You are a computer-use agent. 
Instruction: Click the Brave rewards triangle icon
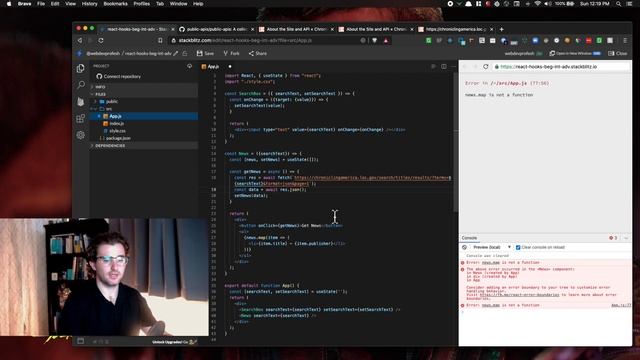[386, 40]
